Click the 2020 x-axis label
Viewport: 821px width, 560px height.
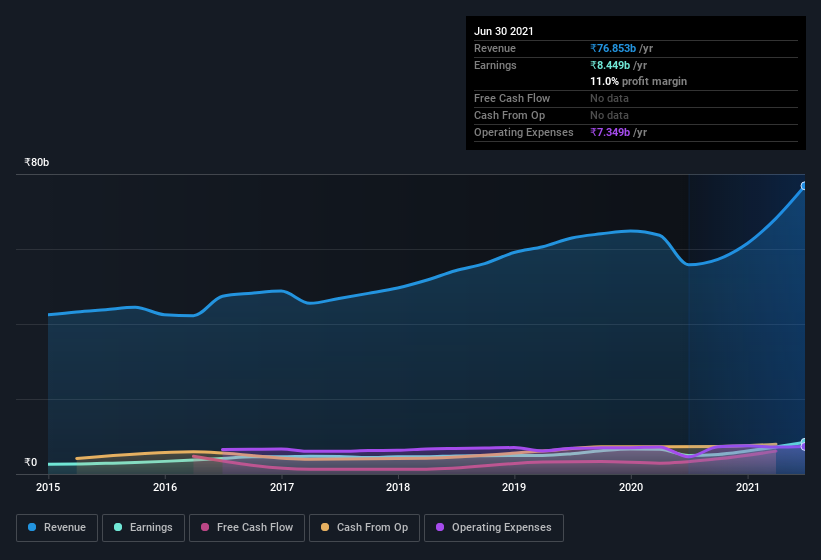(x=631, y=487)
